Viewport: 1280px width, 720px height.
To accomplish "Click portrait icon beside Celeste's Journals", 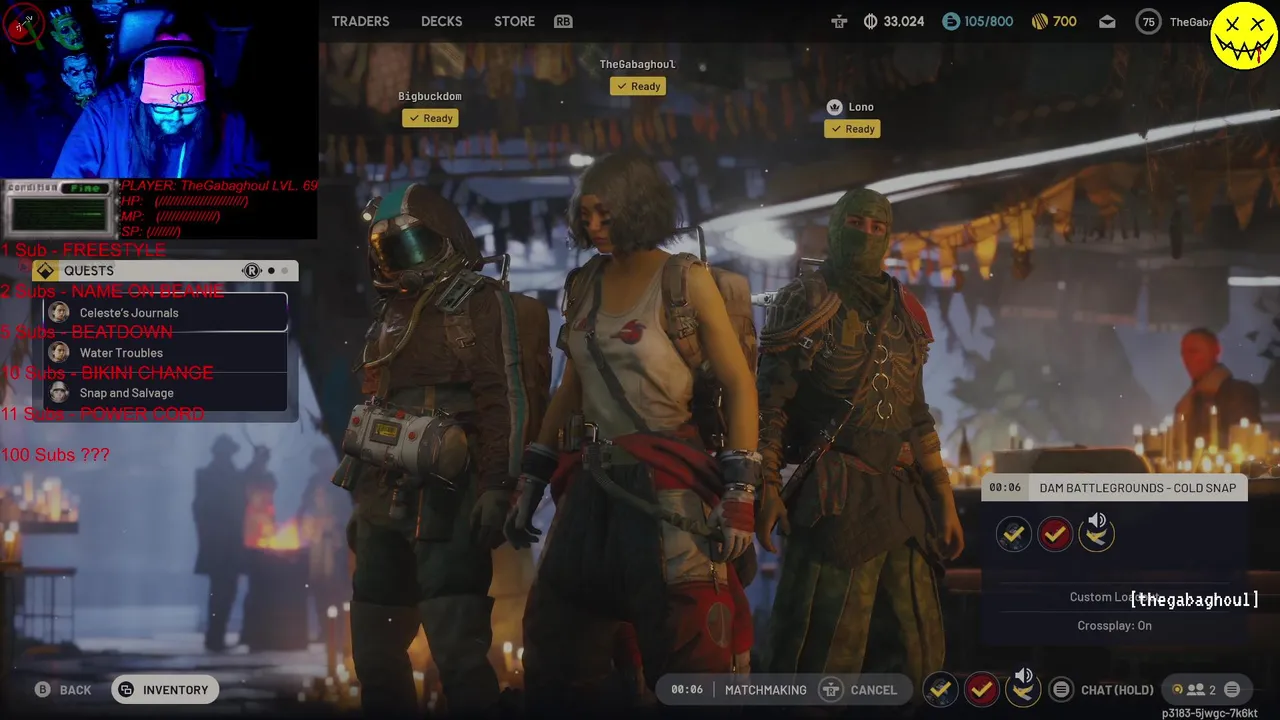I will (59, 313).
